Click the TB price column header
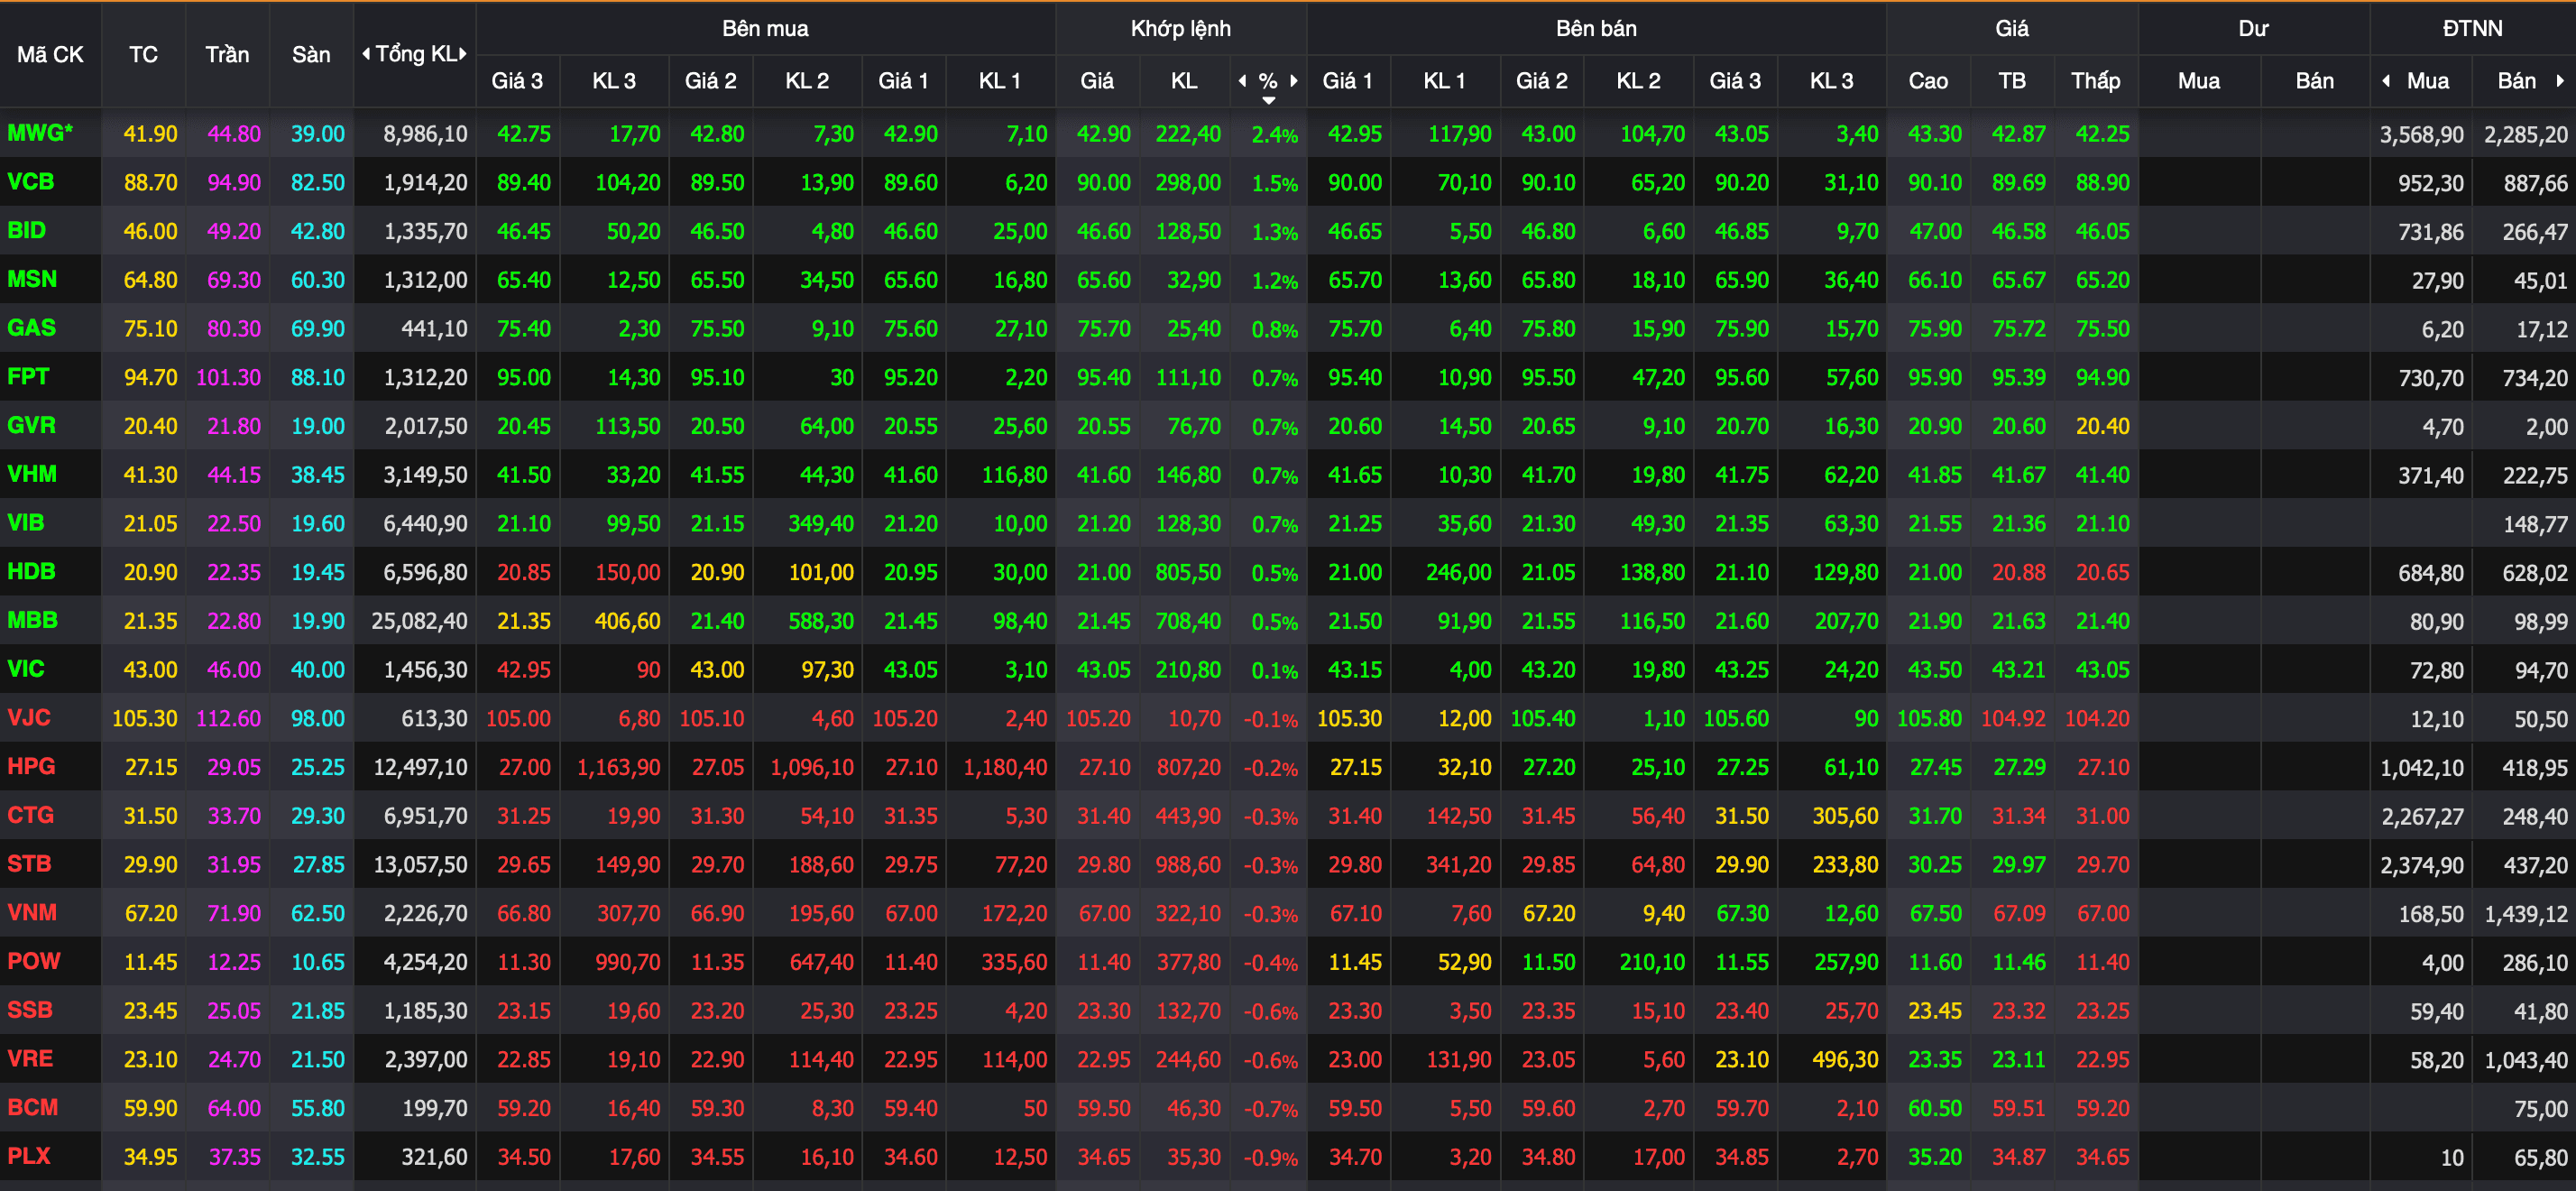The height and width of the screenshot is (1191, 2576). 2012,81
